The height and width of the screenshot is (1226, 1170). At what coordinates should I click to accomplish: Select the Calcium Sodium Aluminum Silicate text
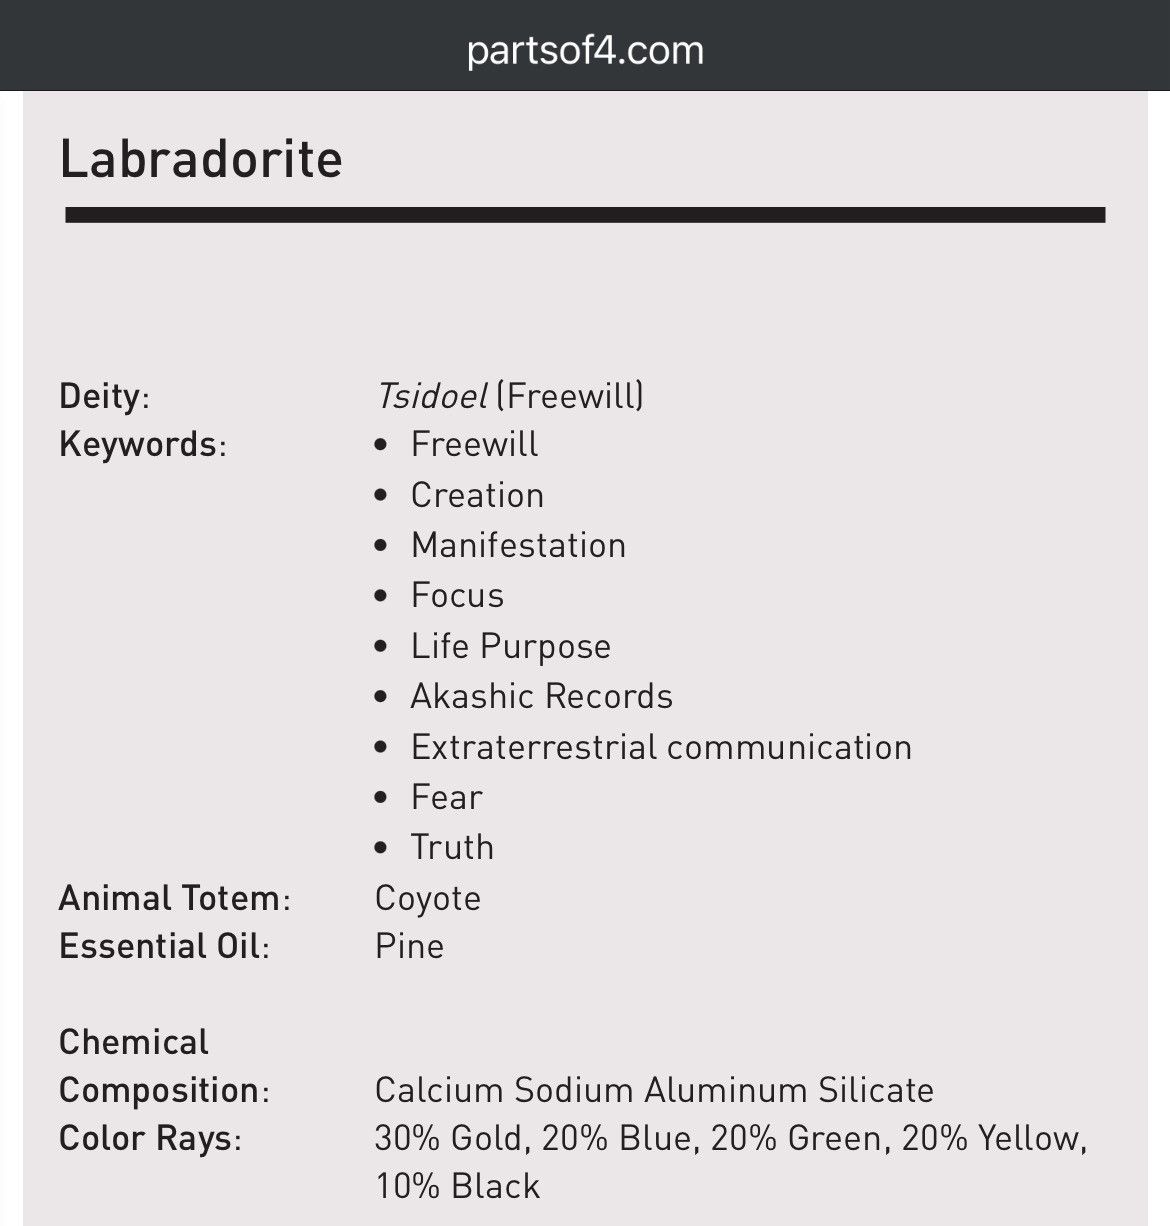point(654,1090)
